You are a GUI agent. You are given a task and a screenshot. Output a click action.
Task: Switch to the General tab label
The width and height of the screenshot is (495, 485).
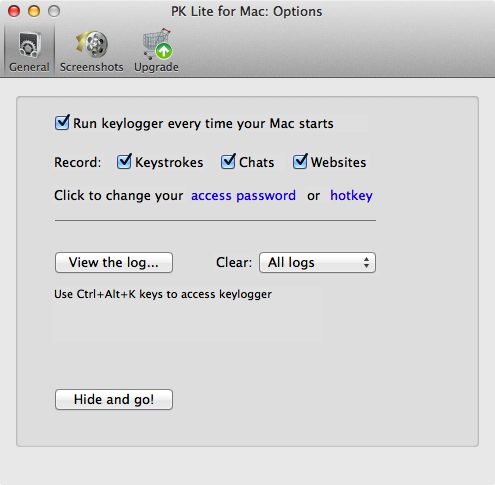coord(29,67)
